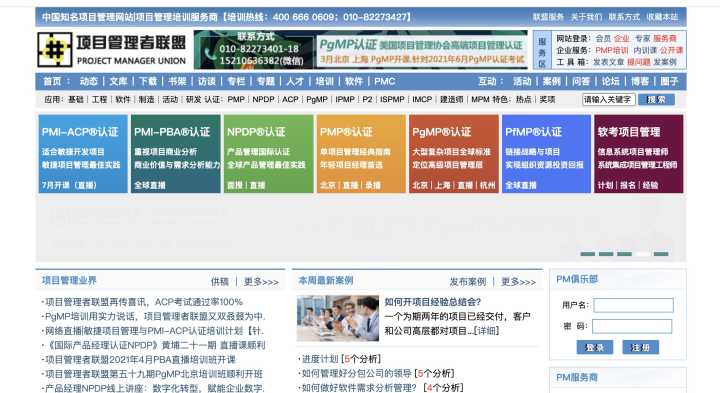720x393 pixels.
Task: Select 建造师 in the filter row
Action: [x=451, y=99]
